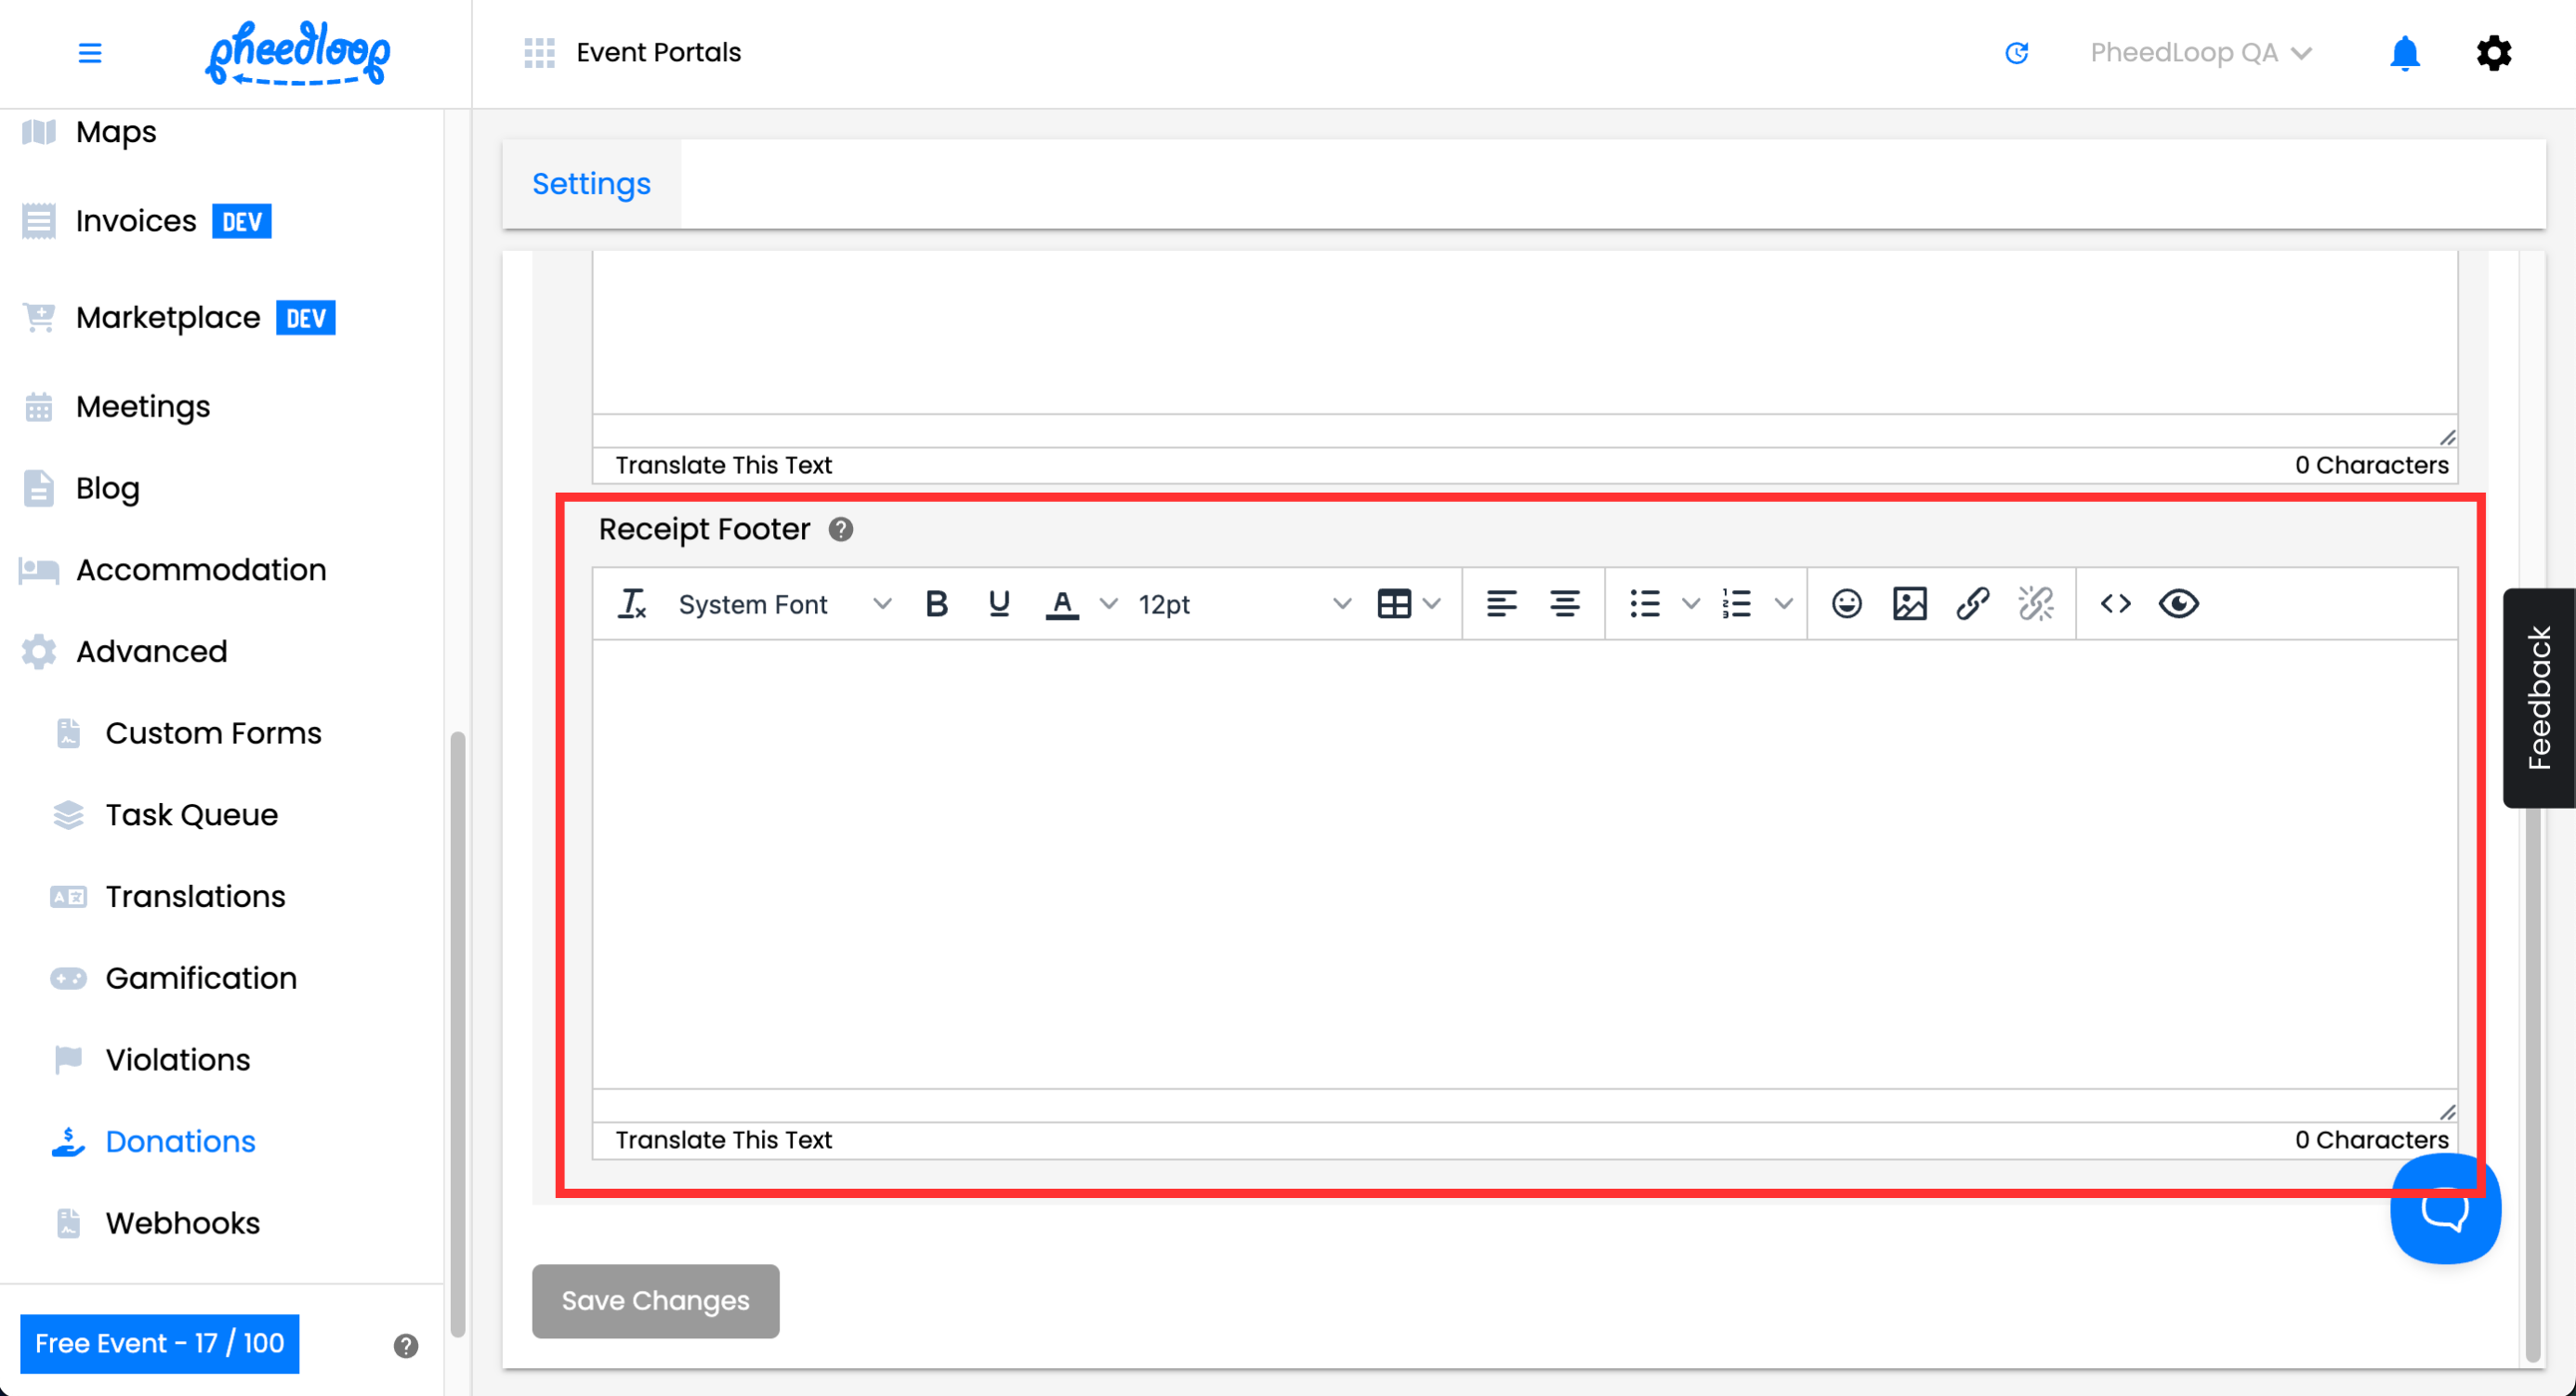Open the insert table menu
Image resolution: width=2576 pixels, height=1396 pixels.
[1408, 604]
